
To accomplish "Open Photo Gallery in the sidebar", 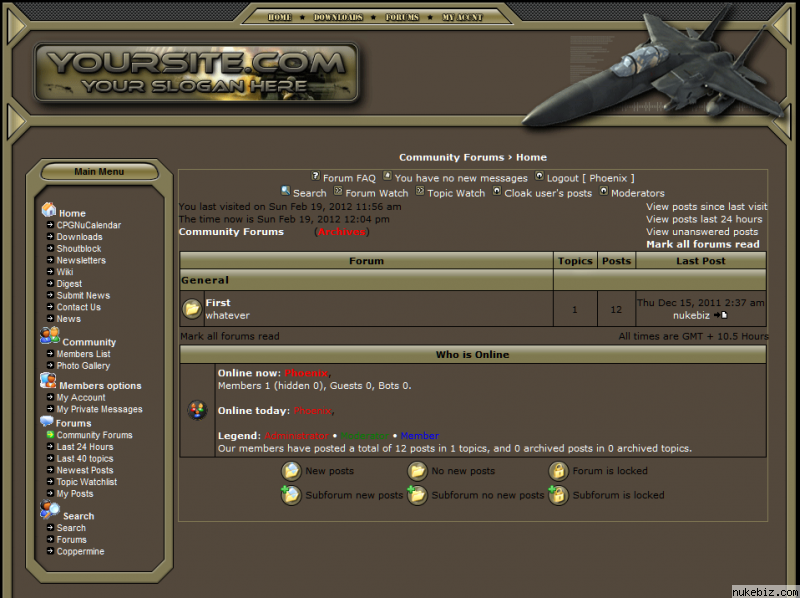I will pyautogui.click(x=83, y=366).
